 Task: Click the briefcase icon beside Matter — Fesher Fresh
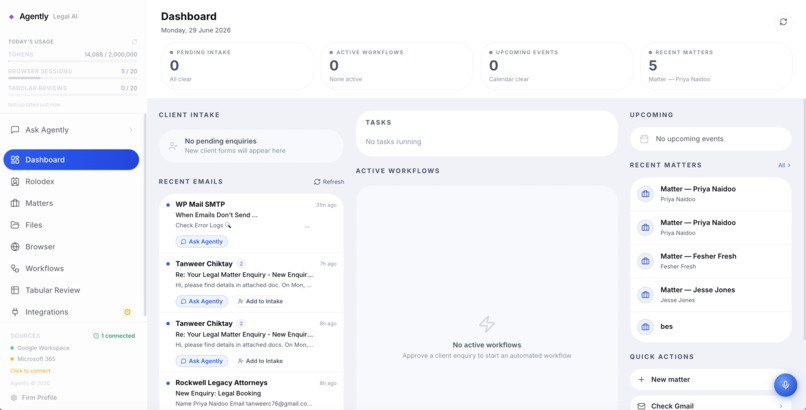coord(645,261)
